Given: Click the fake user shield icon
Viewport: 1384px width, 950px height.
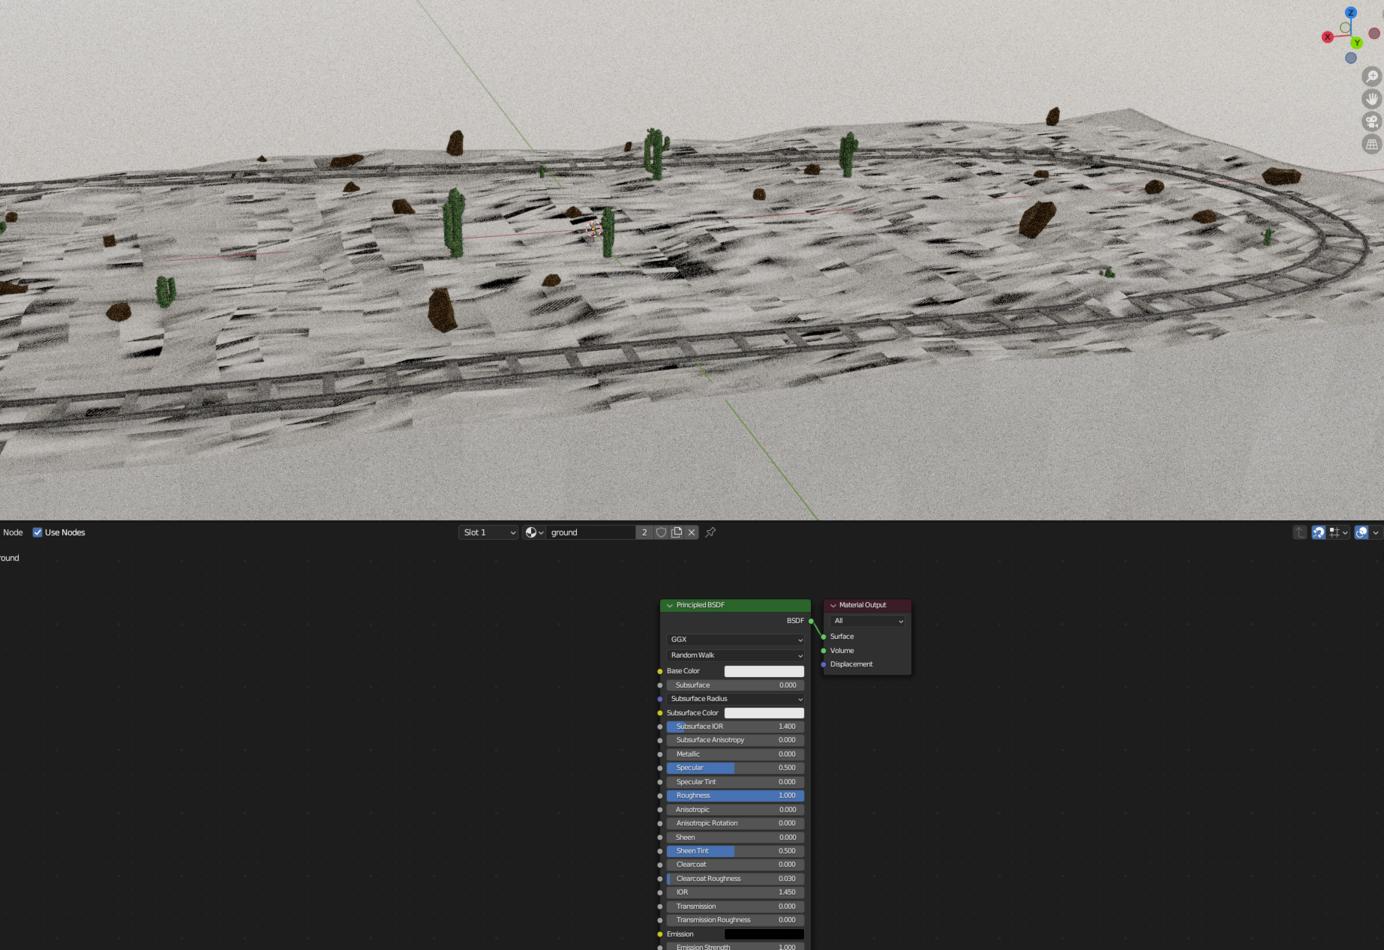Looking at the screenshot, I should (x=661, y=533).
